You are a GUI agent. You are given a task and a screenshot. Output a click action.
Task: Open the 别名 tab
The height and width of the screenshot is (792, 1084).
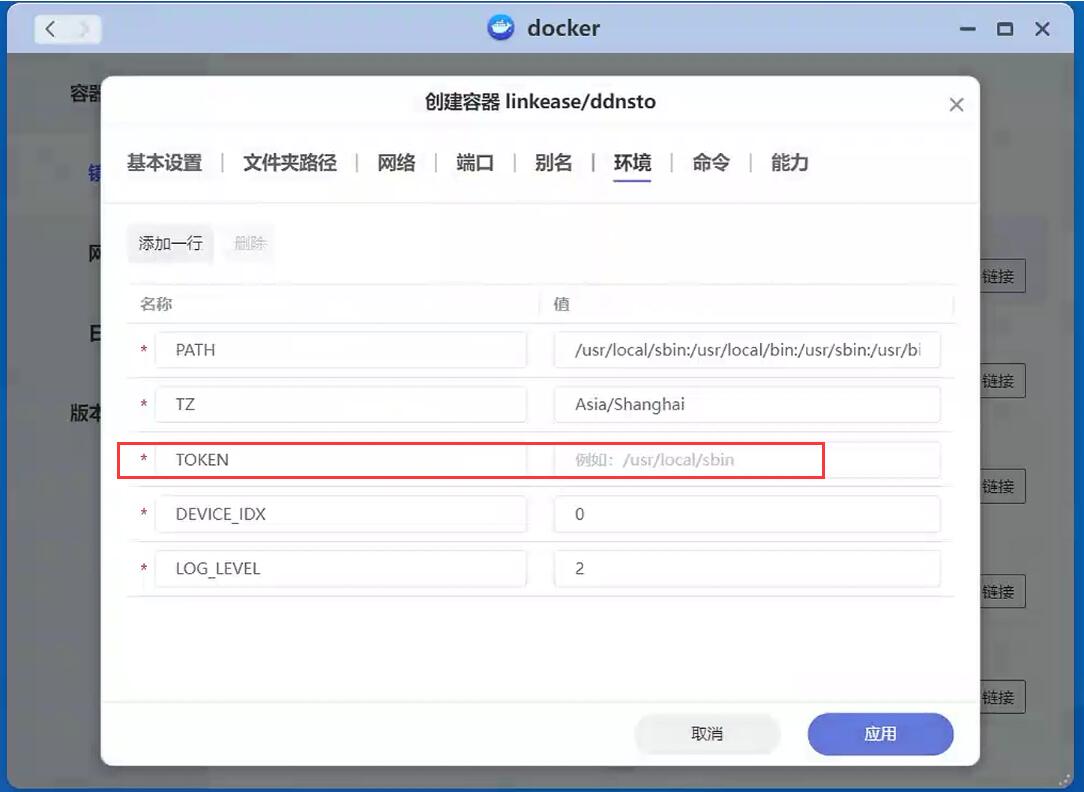(553, 163)
